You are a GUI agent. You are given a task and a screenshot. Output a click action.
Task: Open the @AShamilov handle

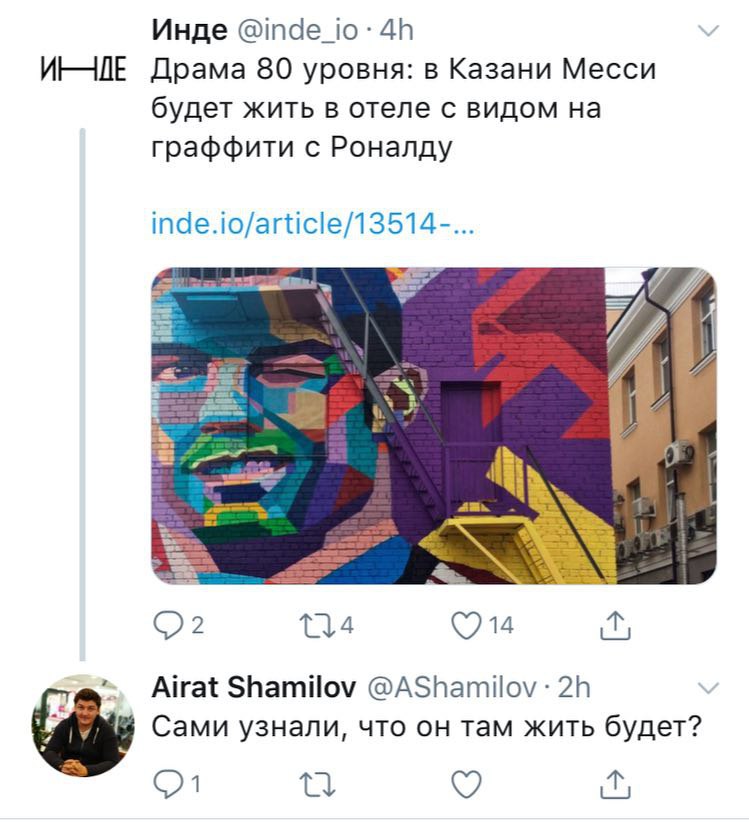tap(452, 688)
